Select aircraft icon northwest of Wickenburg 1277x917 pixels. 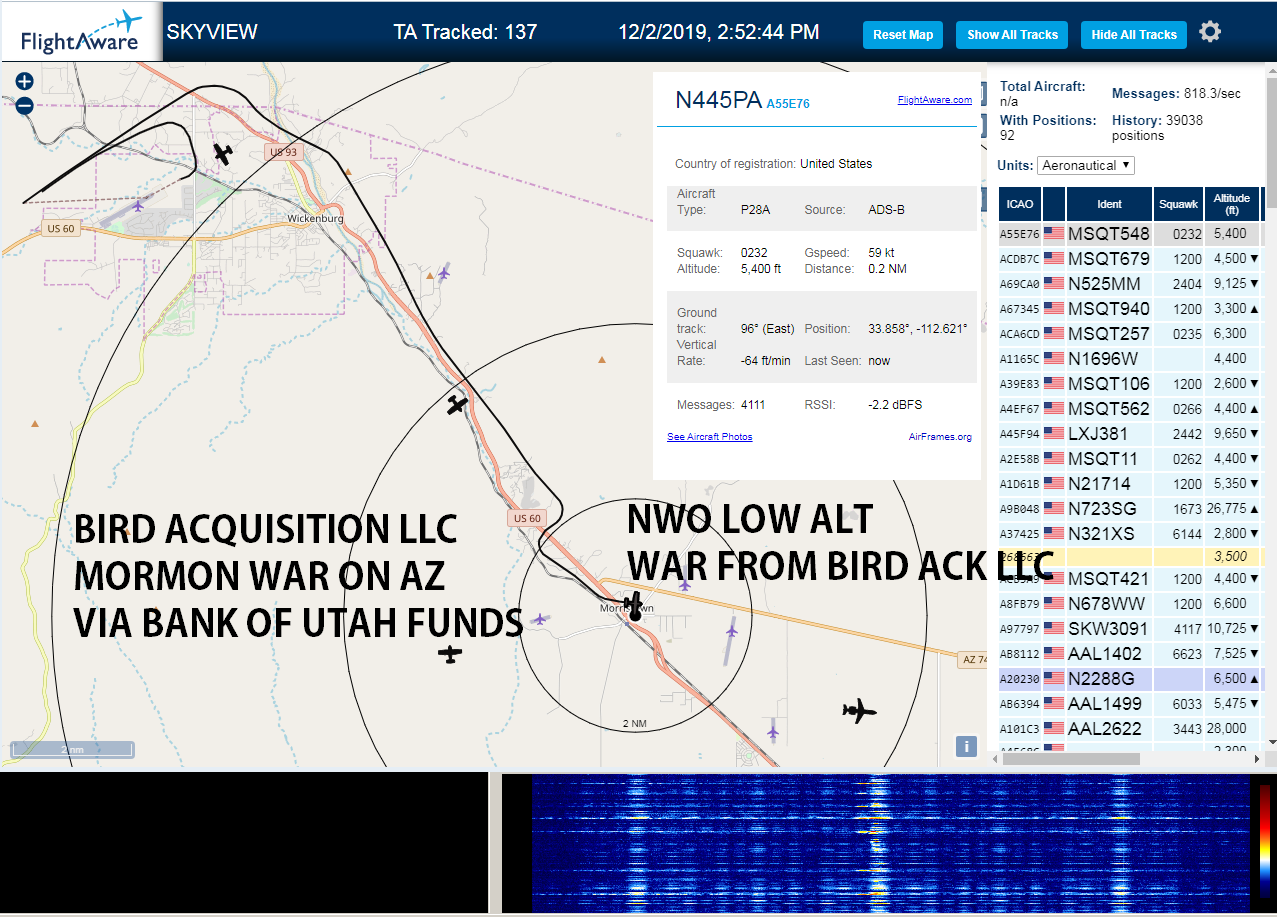pyautogui.click(x=223, y=153)
